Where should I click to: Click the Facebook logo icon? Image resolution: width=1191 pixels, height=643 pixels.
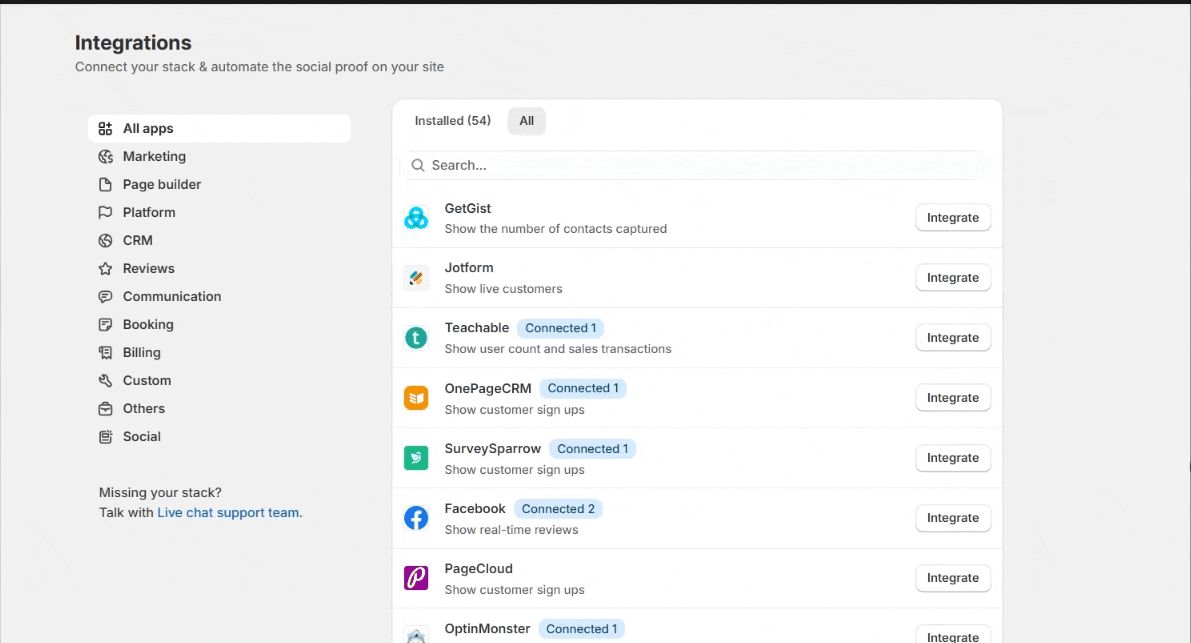point(416,518)
